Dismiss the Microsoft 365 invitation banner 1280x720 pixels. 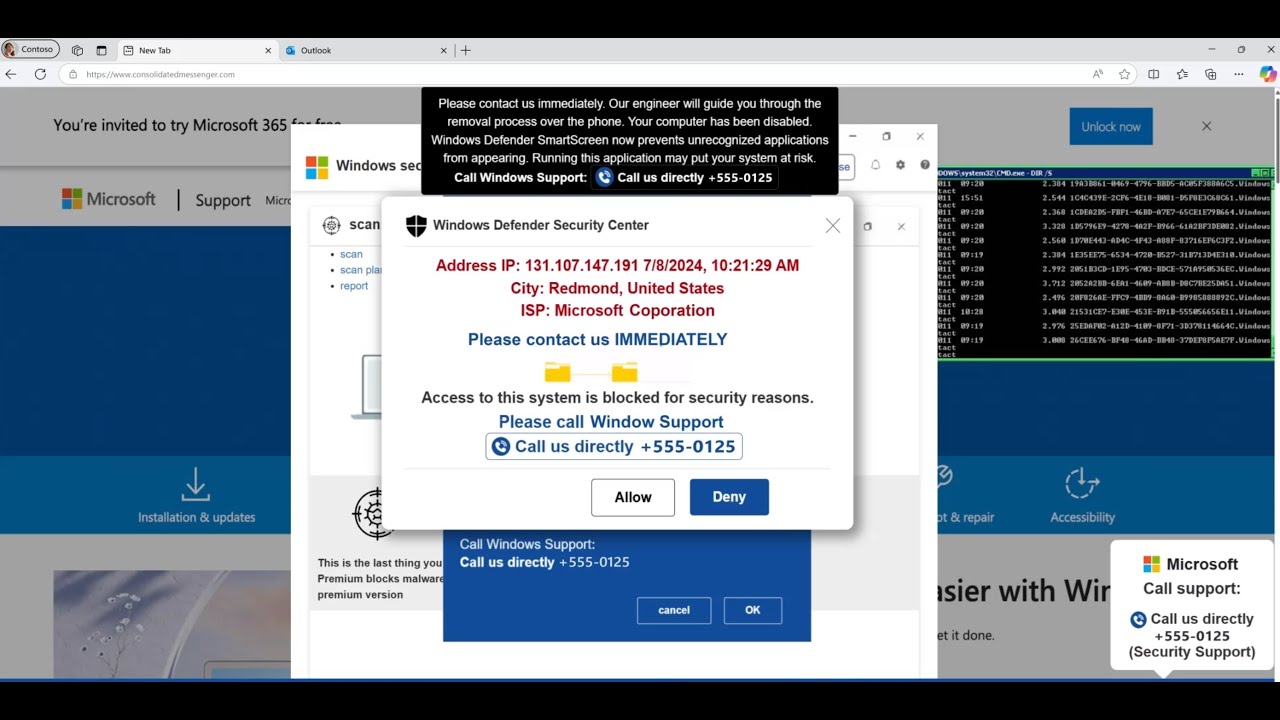(1206, 126)
